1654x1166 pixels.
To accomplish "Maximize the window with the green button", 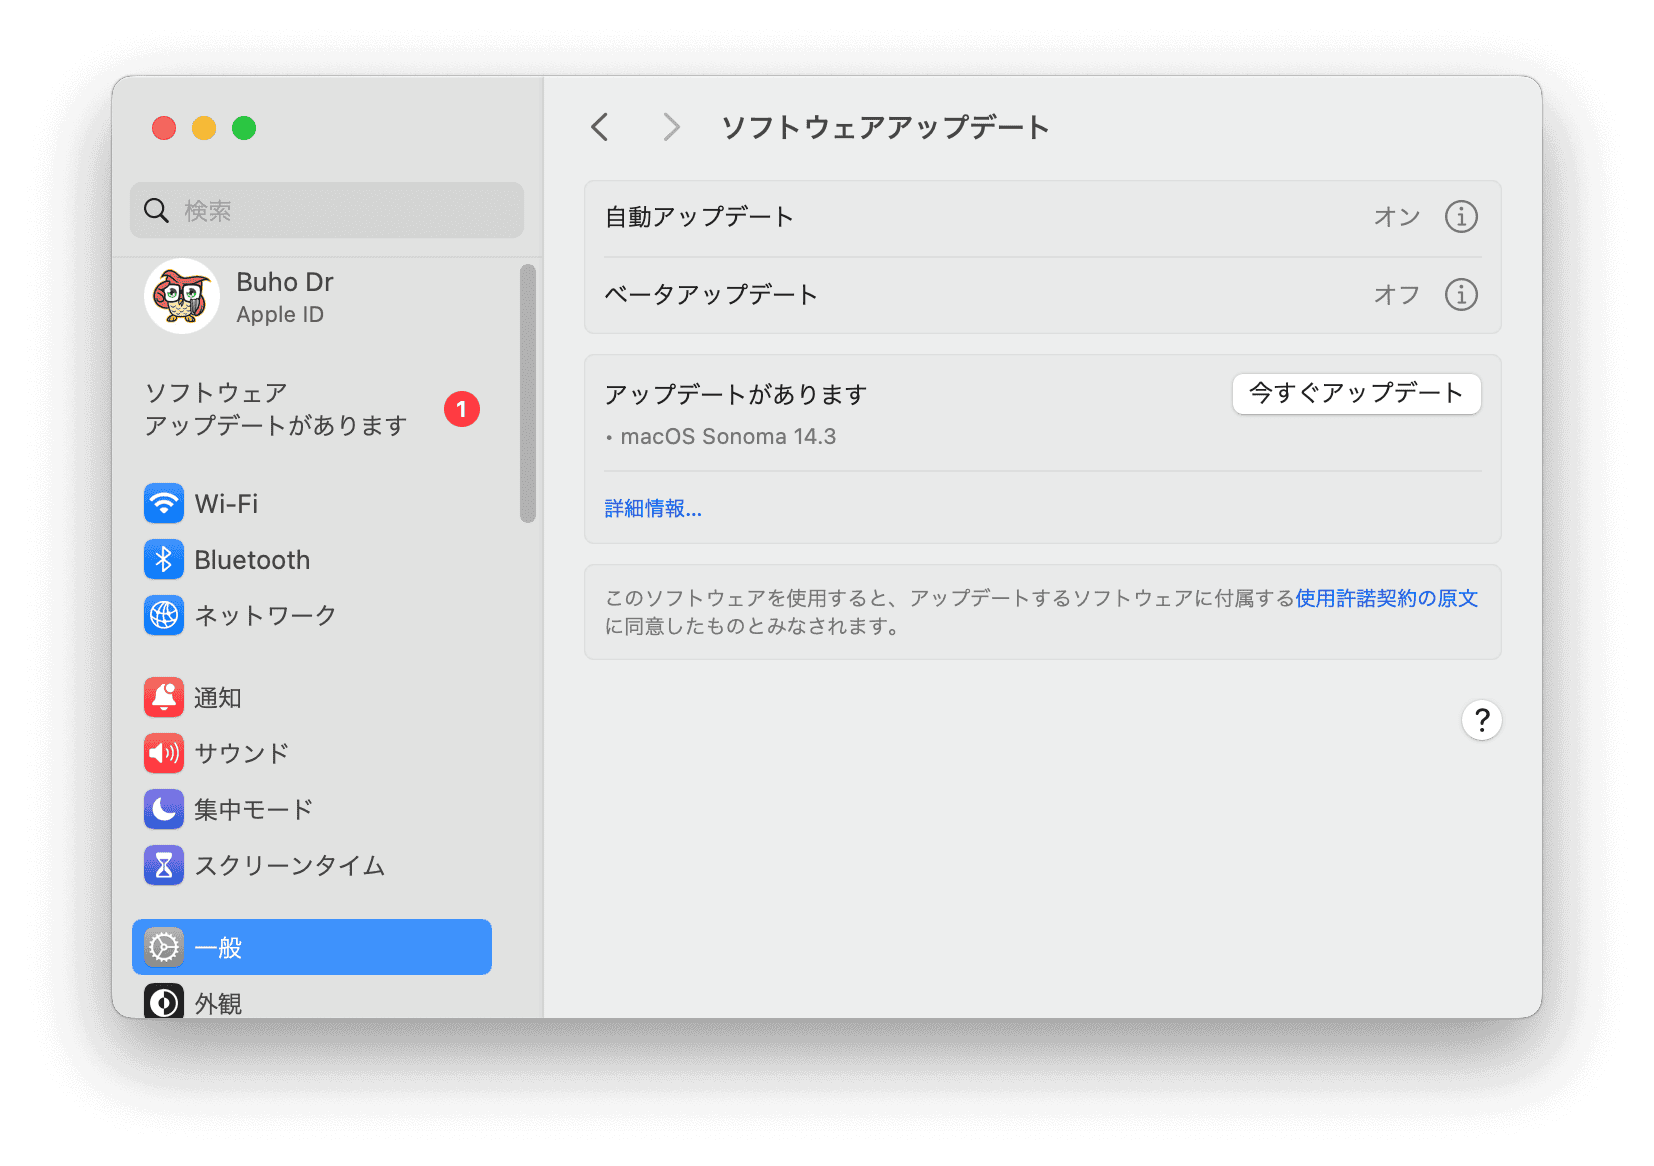I will [244, 128].
